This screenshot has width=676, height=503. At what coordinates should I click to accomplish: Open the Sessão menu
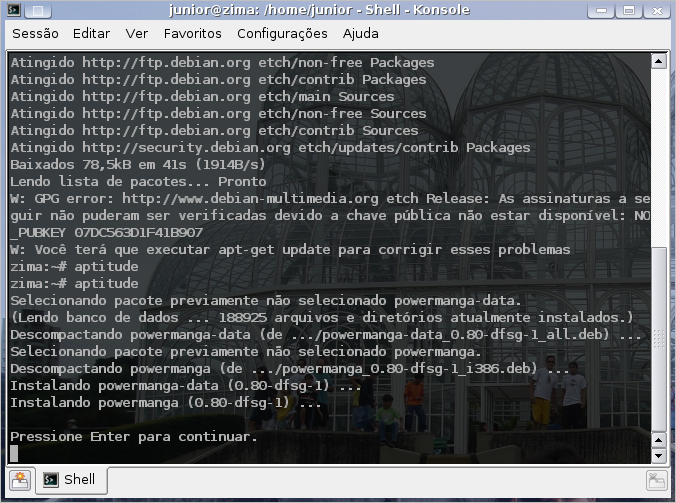coord(35,34)
